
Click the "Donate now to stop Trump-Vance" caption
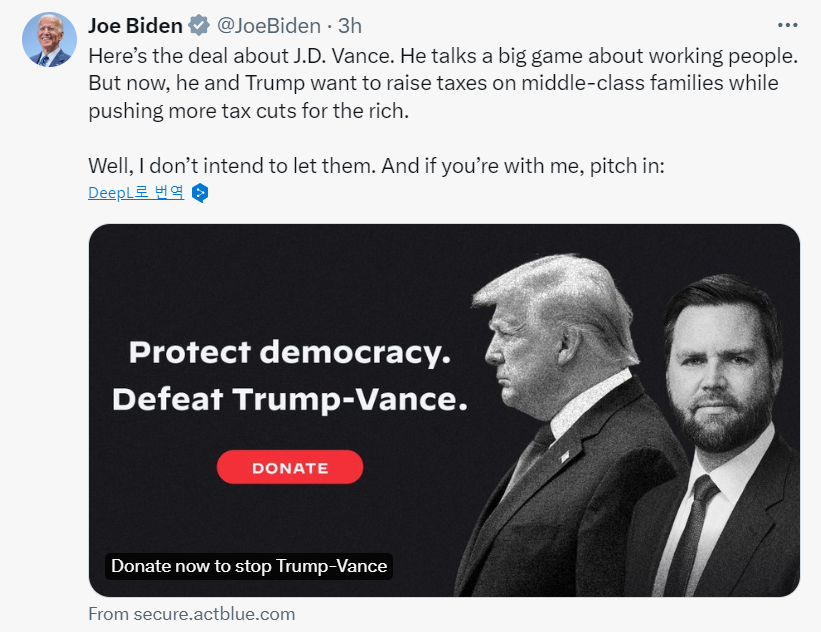click(249, 566)
